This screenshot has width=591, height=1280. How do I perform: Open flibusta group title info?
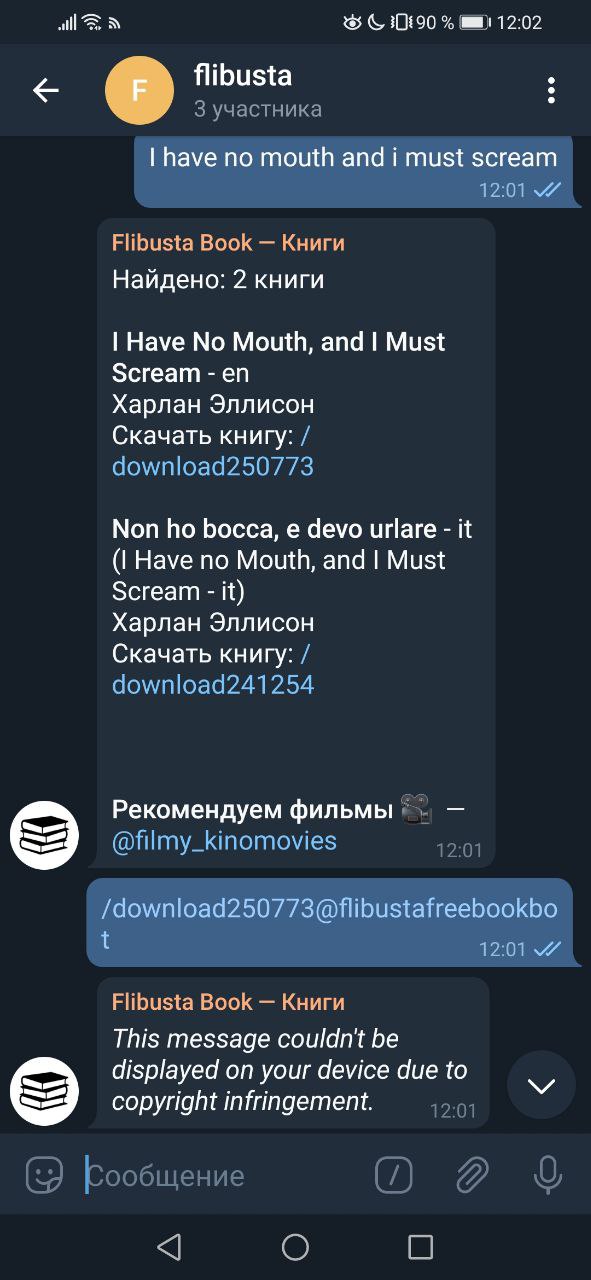pos(243,74)
